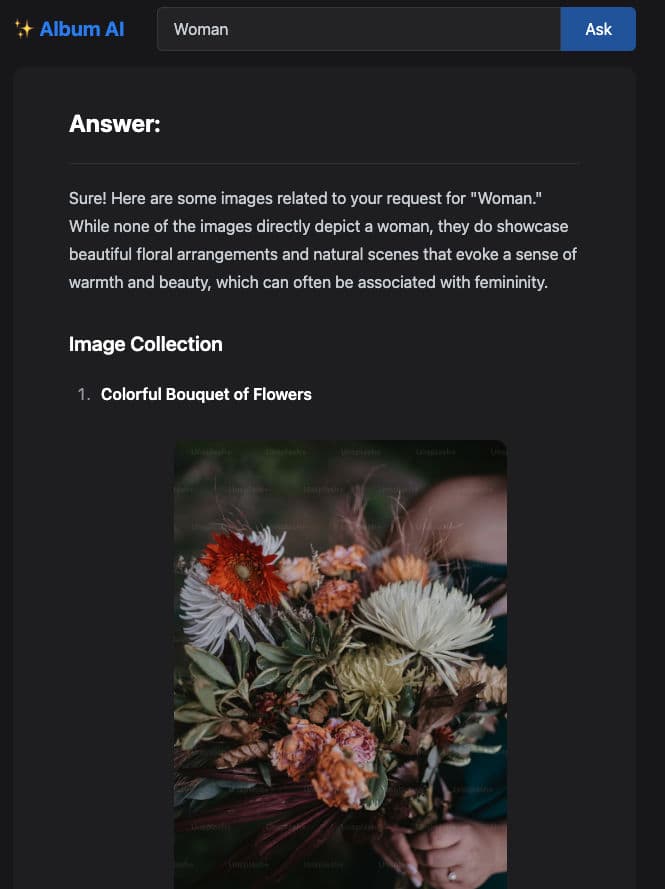Image resolution: width=665 pixels, height=889 pixels.
Task: Click the divider line below Answer heading
Action: point(324,164)
